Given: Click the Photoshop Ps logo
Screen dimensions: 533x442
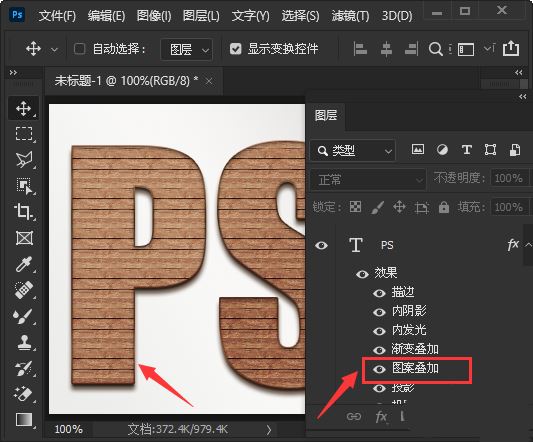Looking at the screenshot, I should (x=17, y=15).
